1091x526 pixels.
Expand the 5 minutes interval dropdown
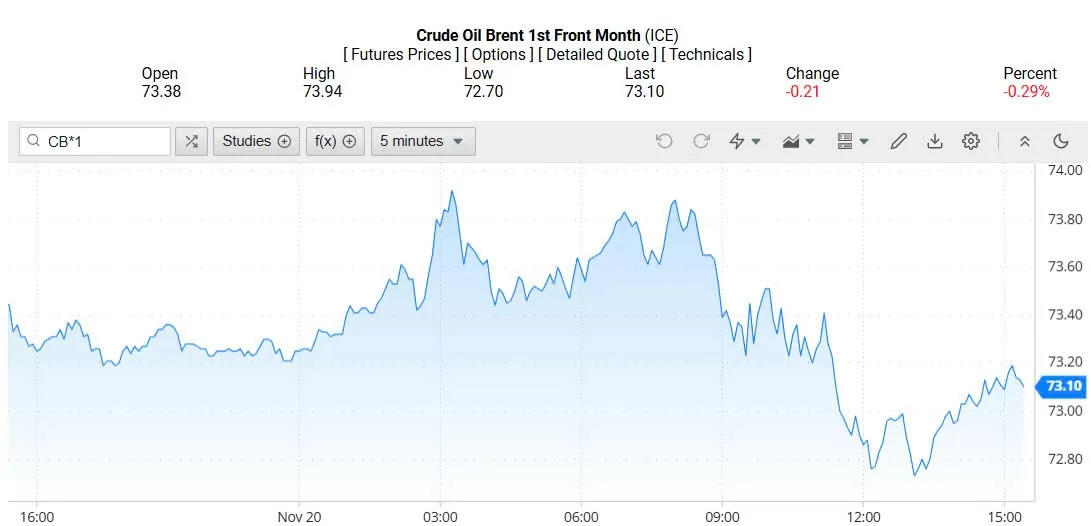(422, 142)
